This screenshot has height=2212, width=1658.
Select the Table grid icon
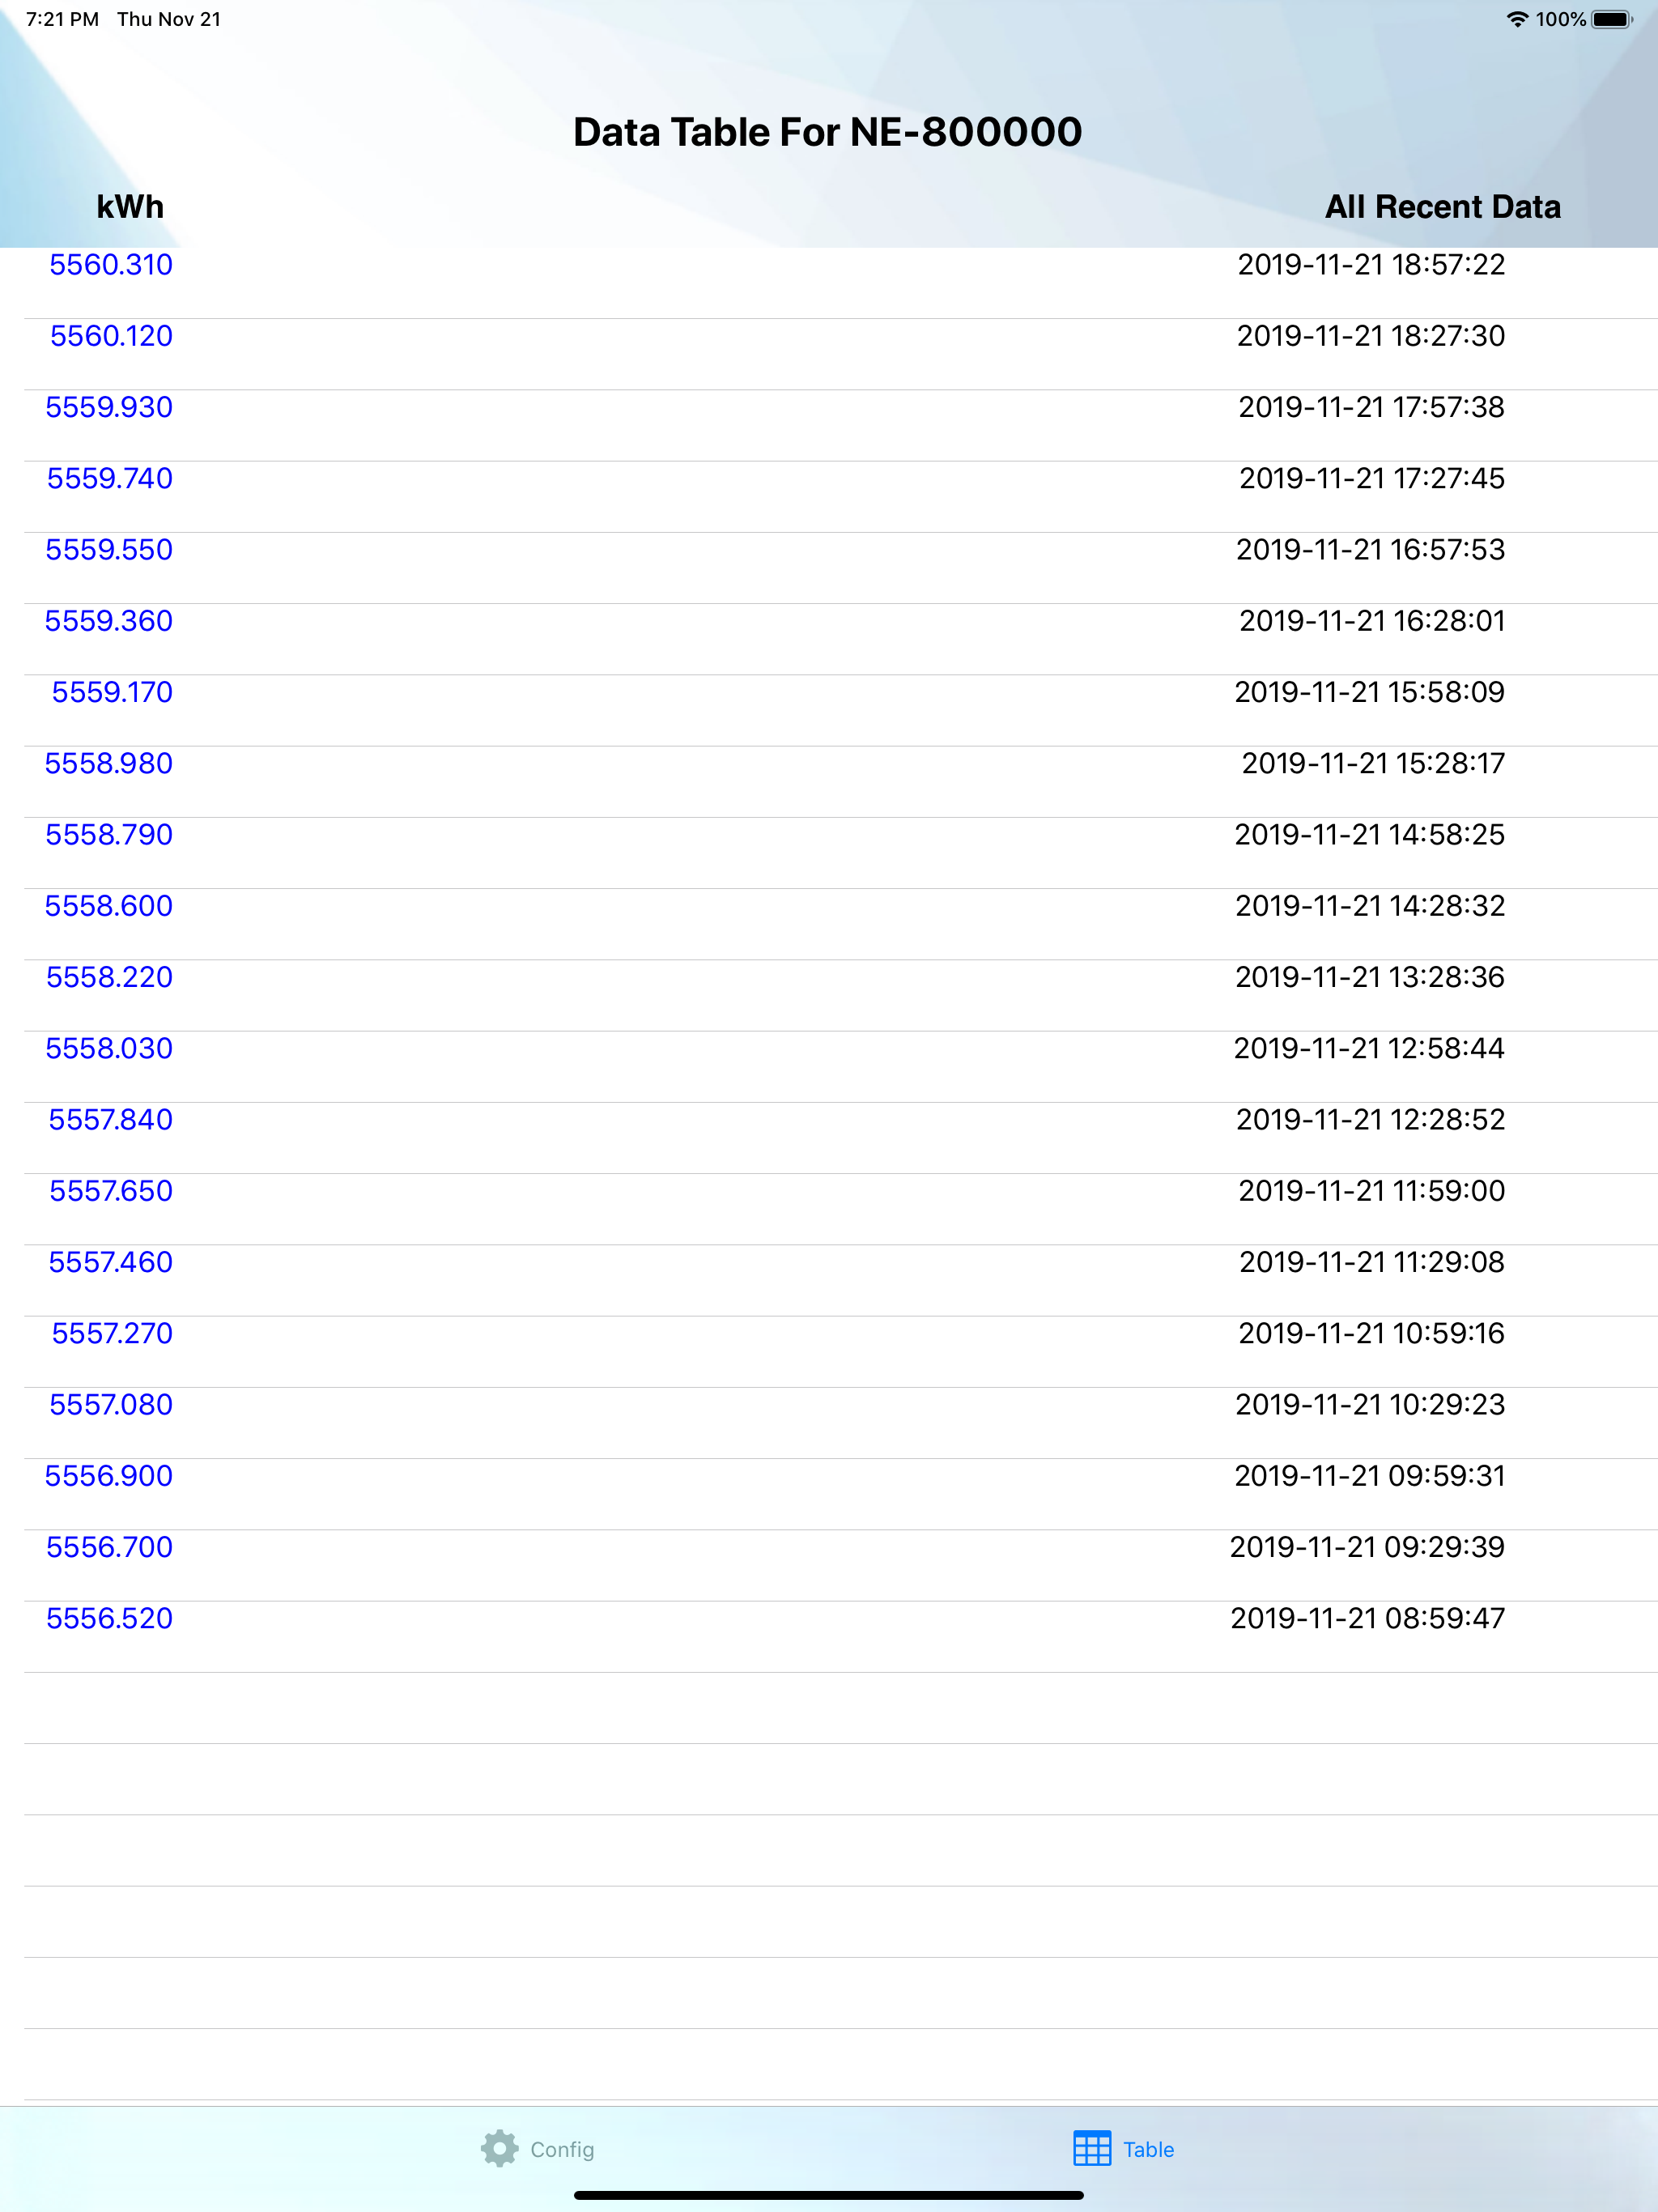point(1092,2148)
